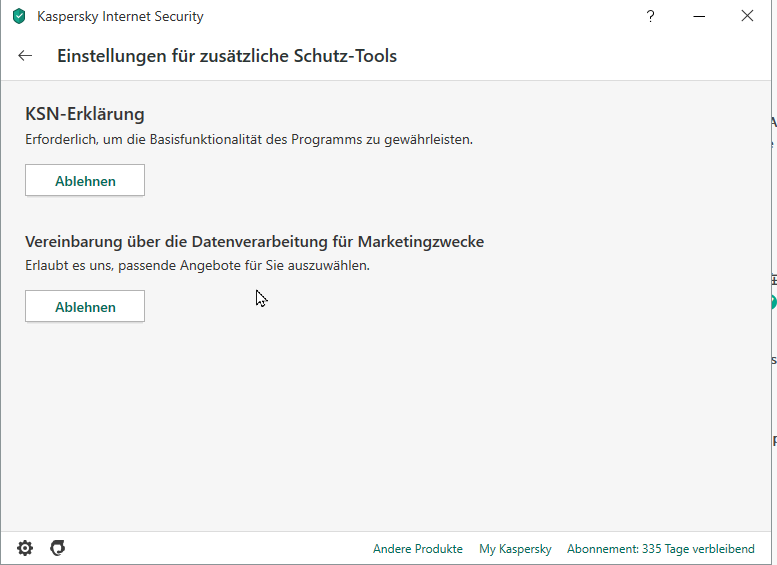777x565 pixels.
Task: Close the Kaspersky Internet Security window
Action: coord(747,16)
